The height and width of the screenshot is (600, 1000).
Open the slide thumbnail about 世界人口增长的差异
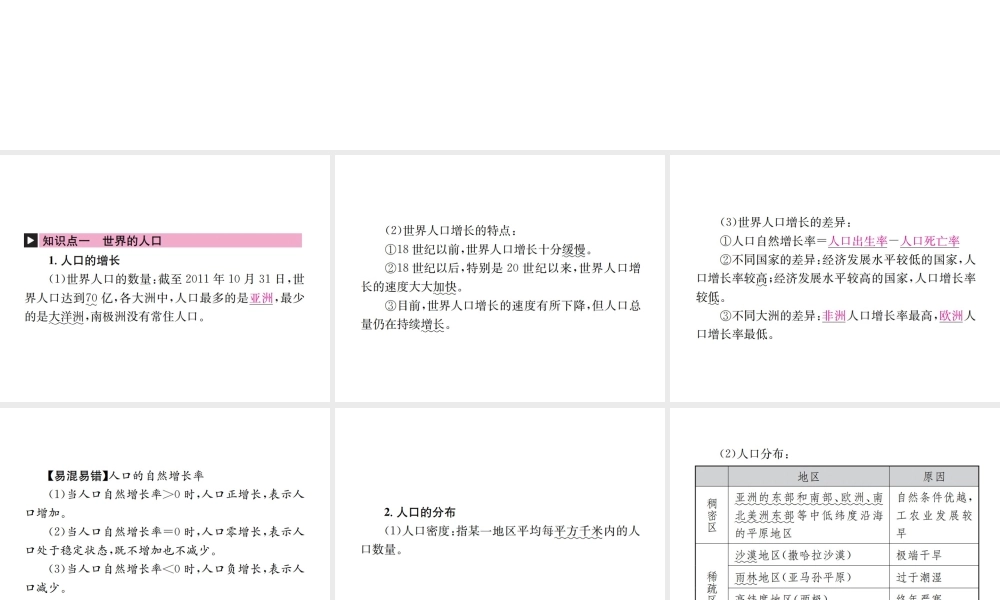click(835, 278)
